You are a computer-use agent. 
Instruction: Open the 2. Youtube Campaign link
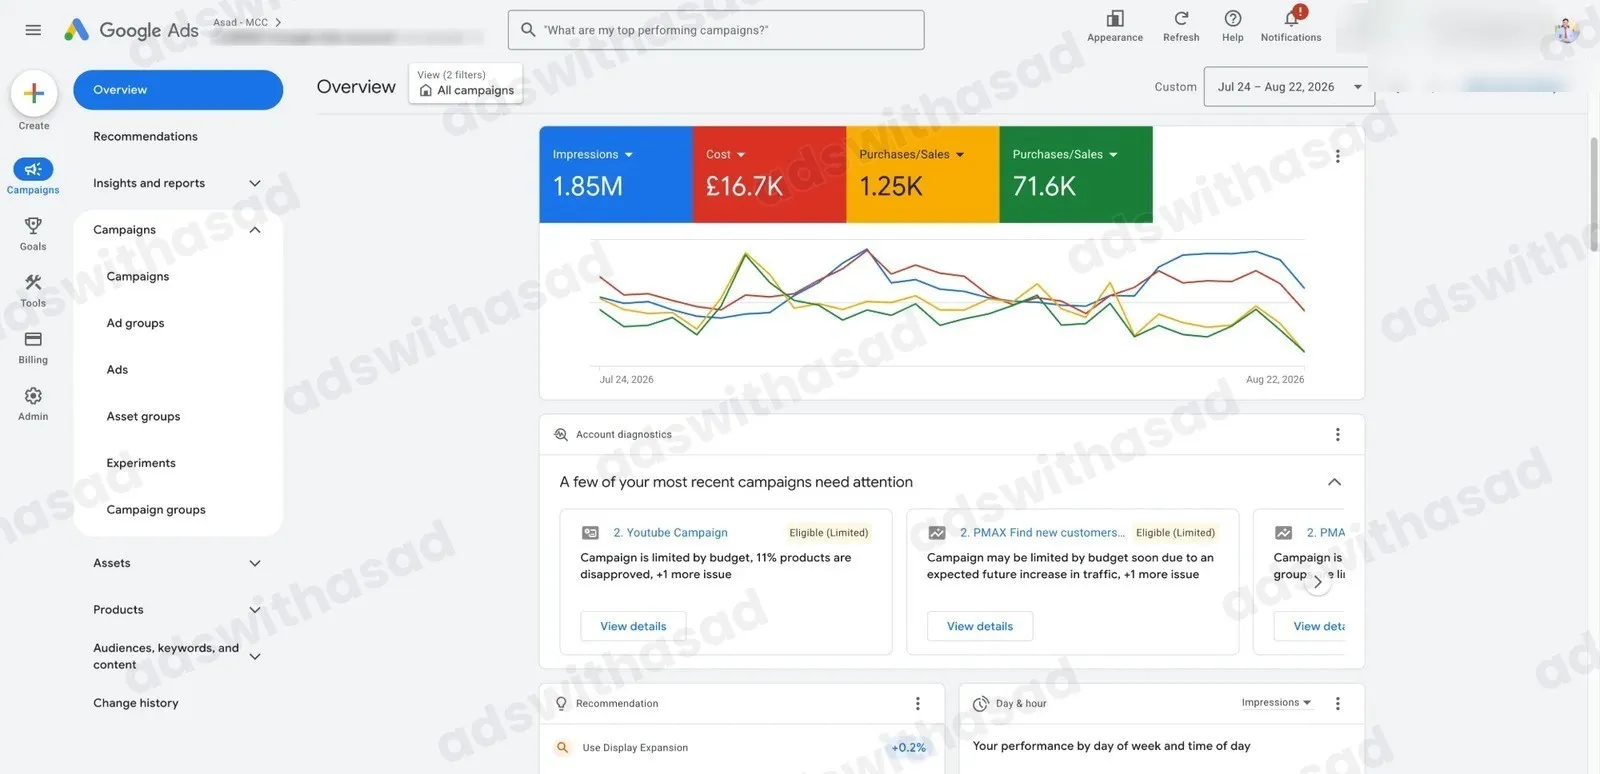[670, 533]
